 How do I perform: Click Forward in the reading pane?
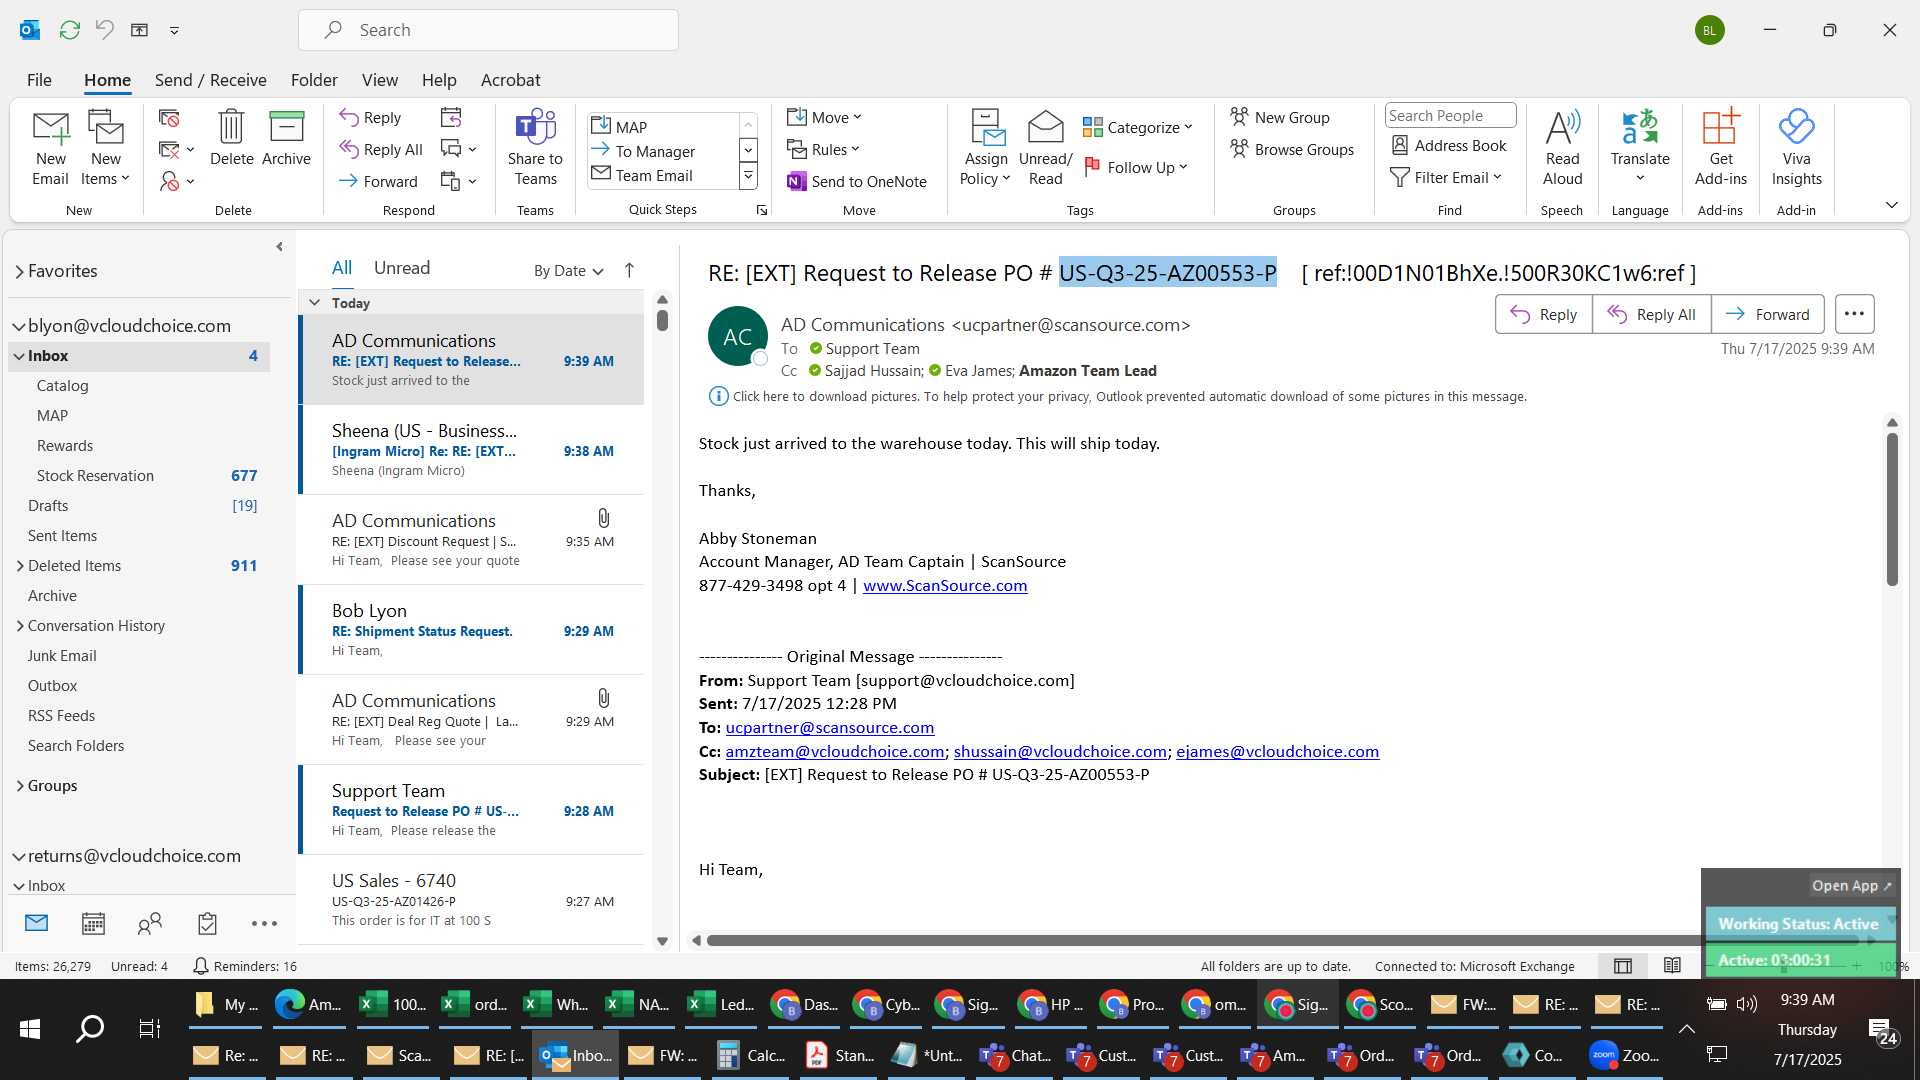(x=1767, y=314)
